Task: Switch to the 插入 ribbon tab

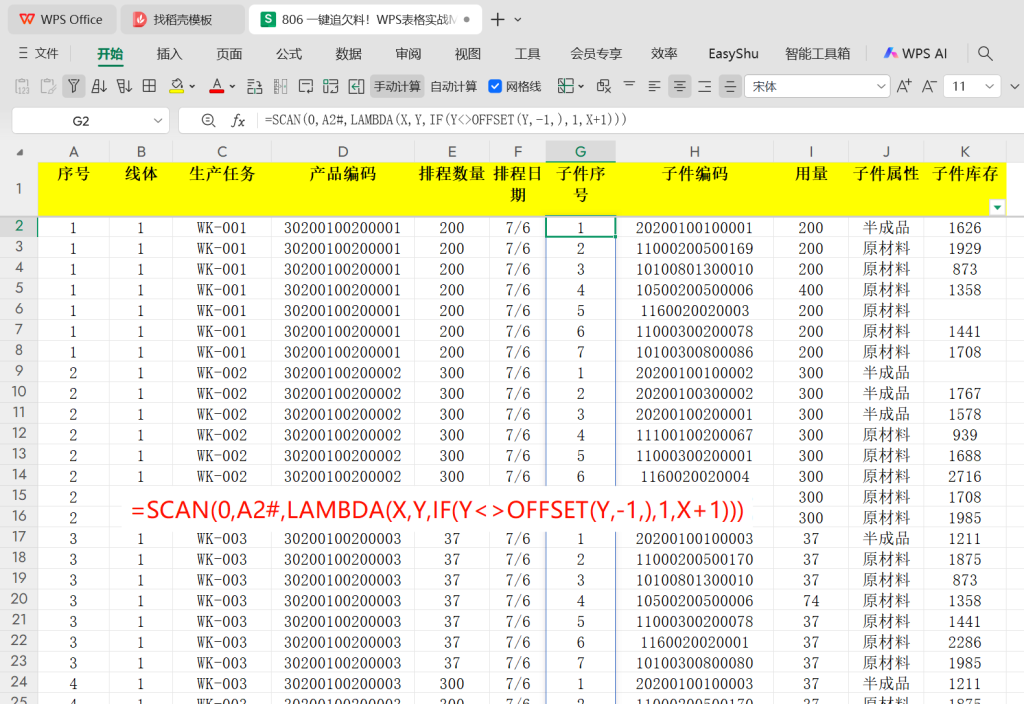Action: 169,54
